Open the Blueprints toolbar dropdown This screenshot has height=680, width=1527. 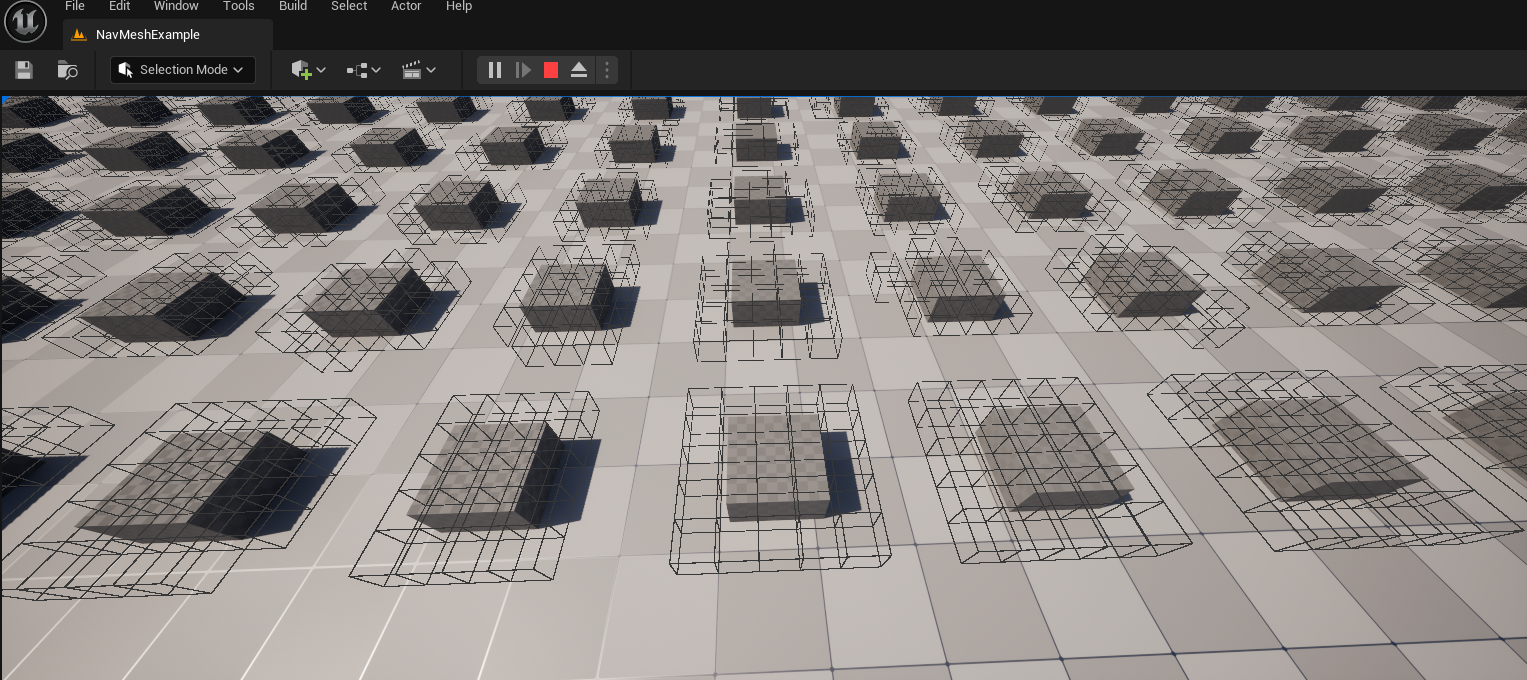tap(363, 70)
